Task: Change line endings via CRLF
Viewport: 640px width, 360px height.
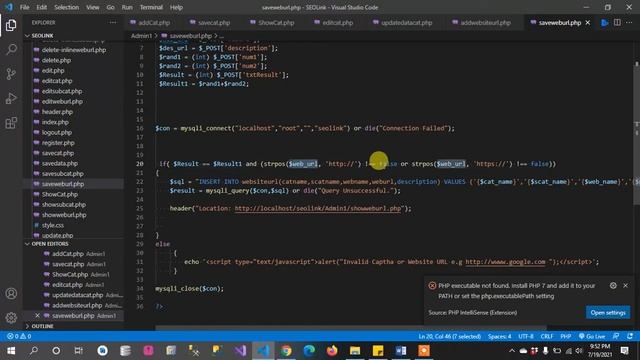Action: click(547, 336)
